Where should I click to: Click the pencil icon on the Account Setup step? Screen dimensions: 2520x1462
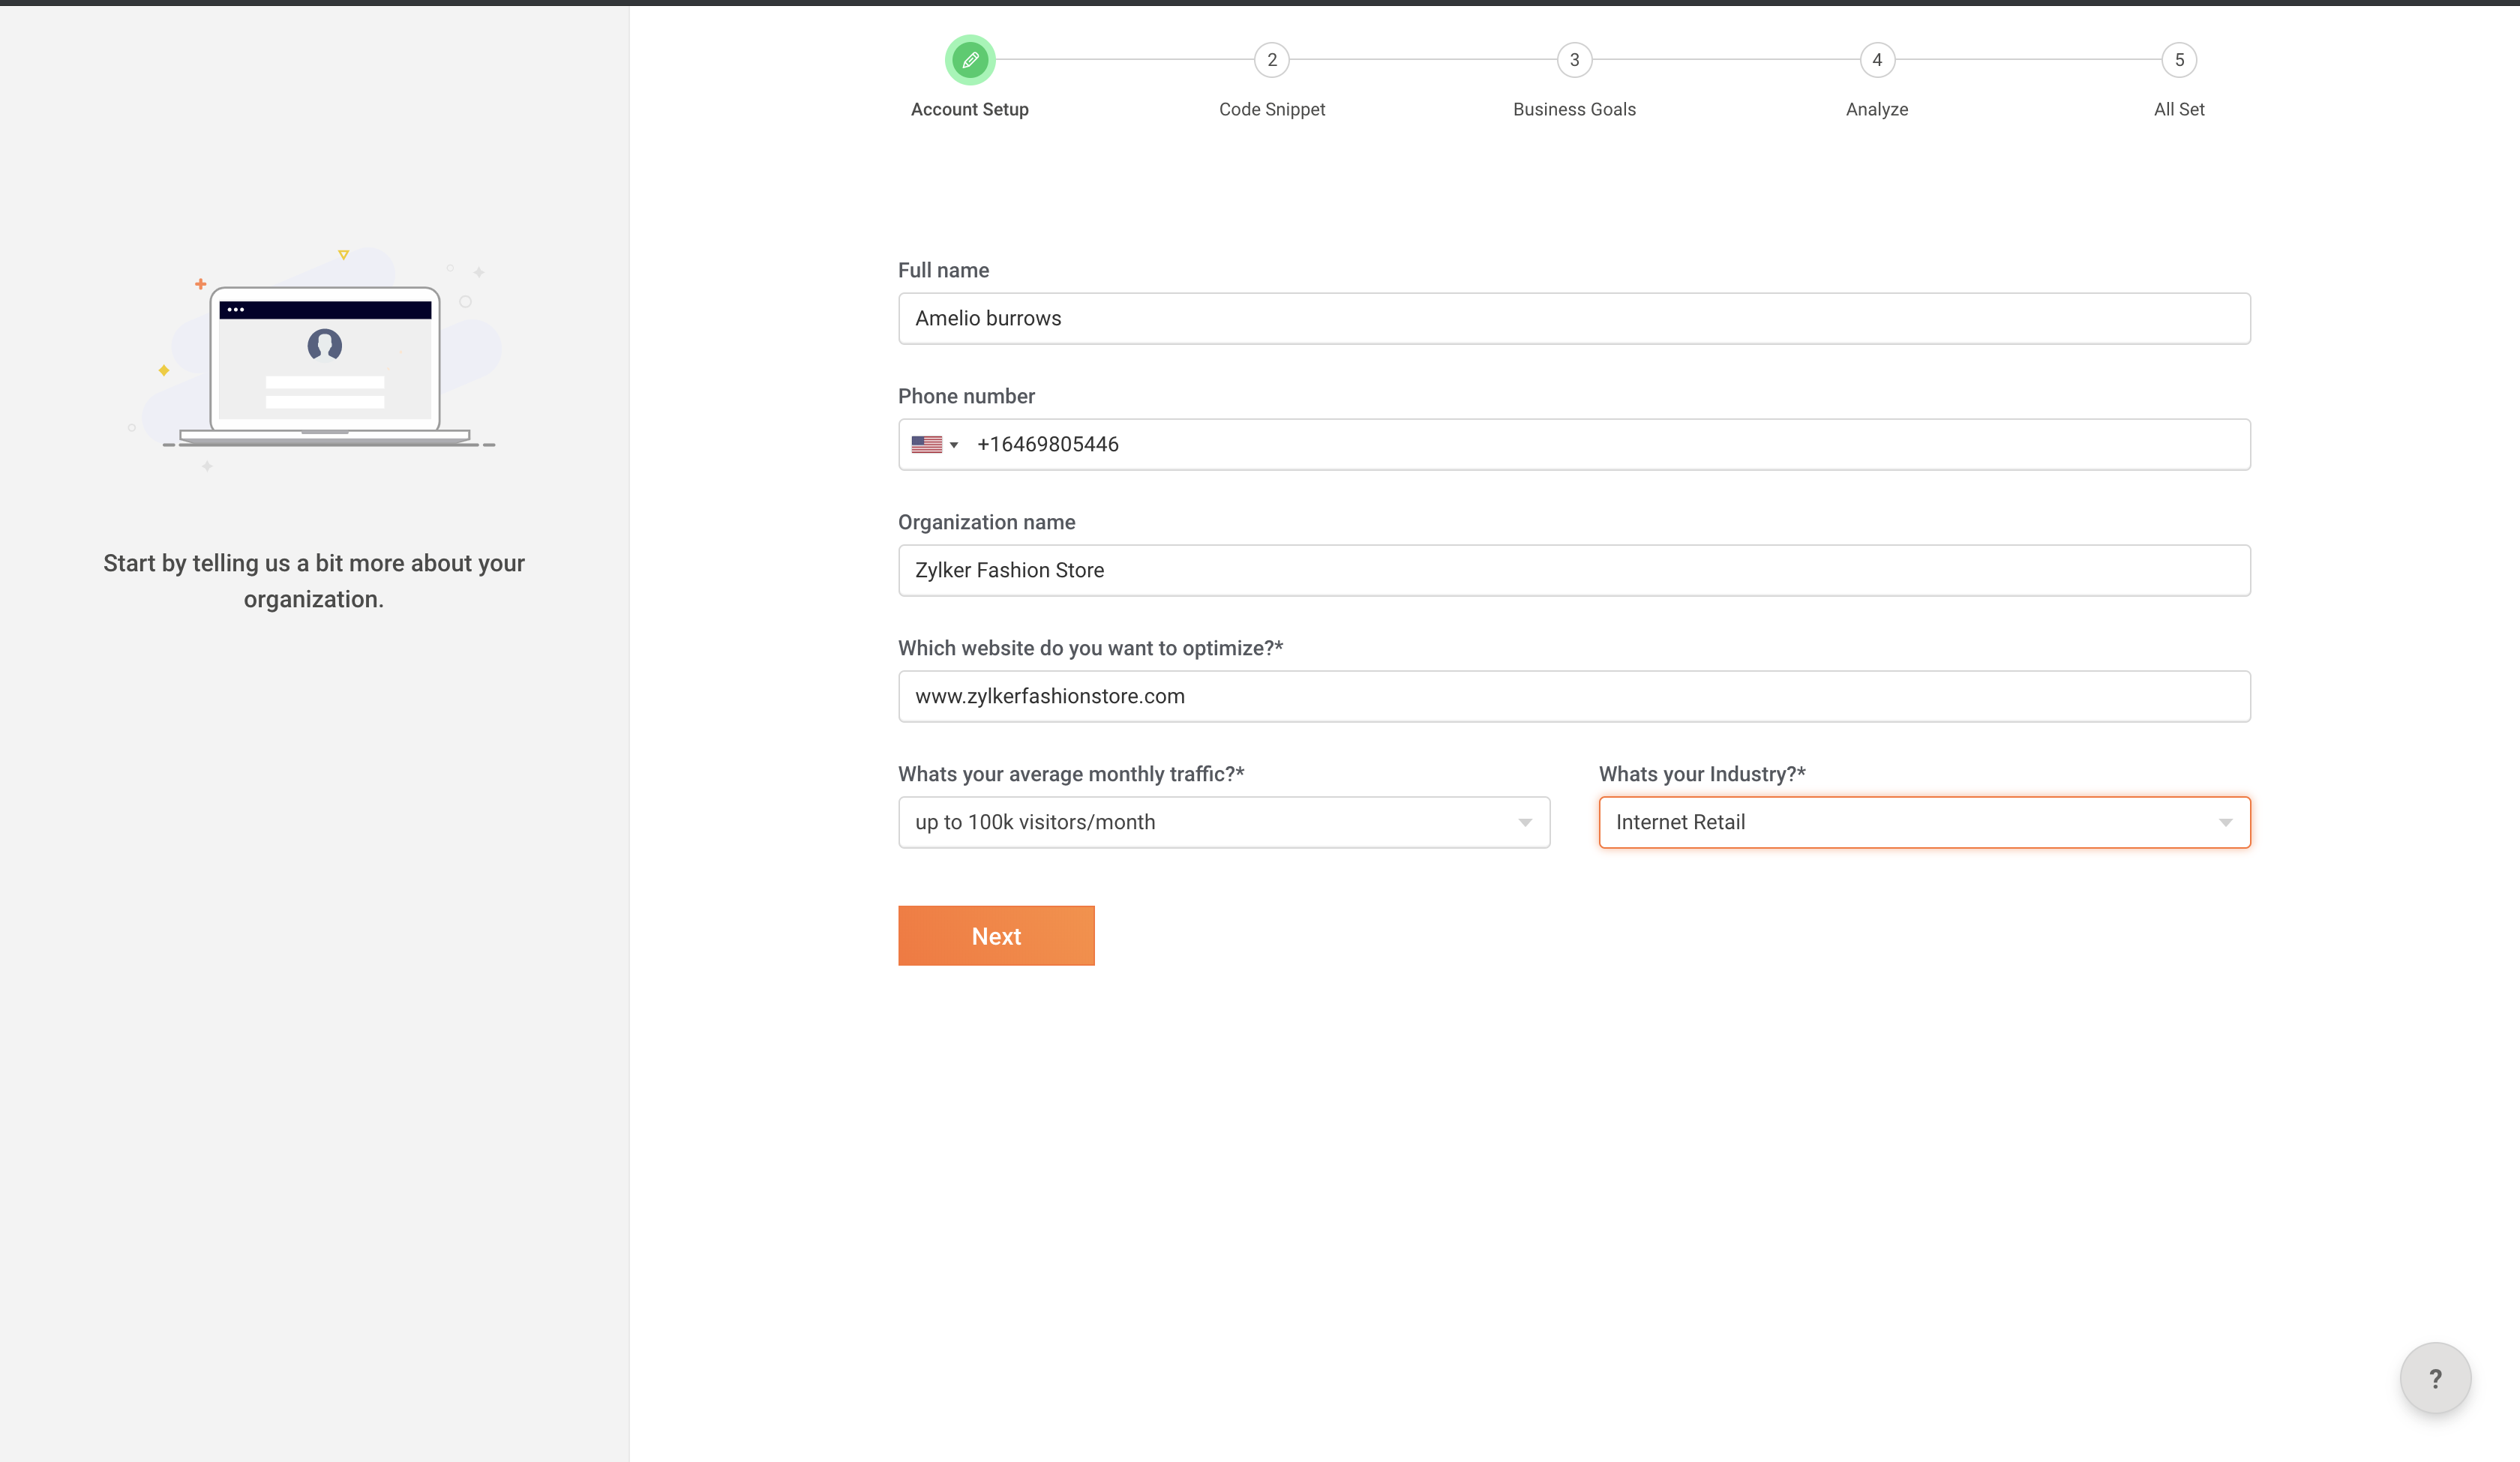(x=969, y=59)
